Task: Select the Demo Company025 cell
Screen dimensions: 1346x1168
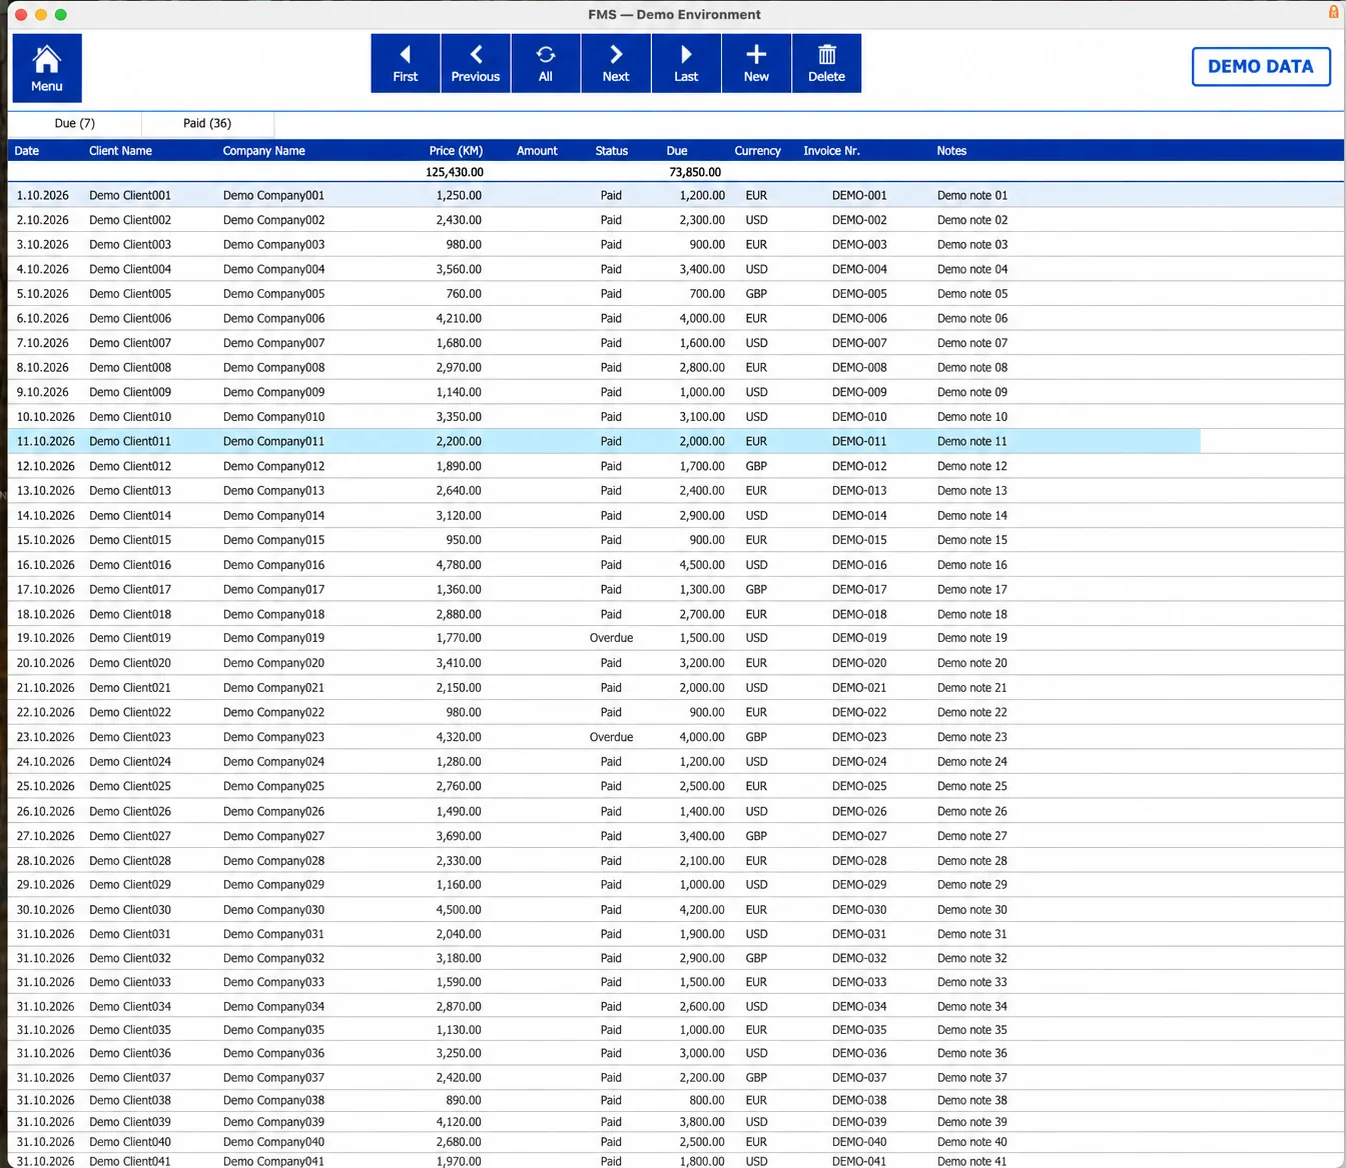Action: [273, 786]
